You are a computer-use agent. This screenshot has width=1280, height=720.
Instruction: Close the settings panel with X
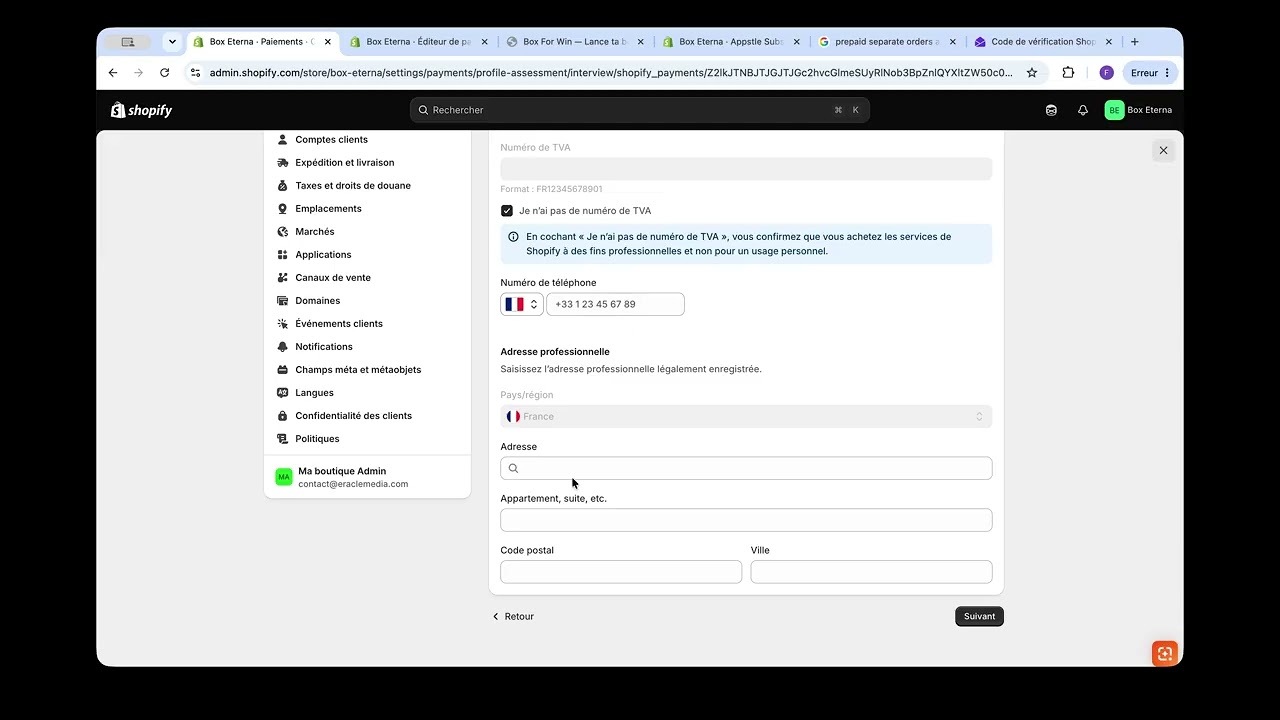click(1163, 150)
